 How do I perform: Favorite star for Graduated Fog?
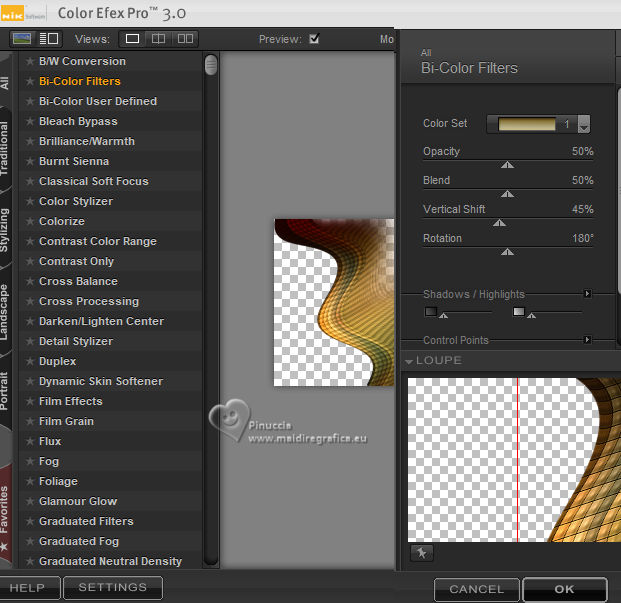[30, 541]
